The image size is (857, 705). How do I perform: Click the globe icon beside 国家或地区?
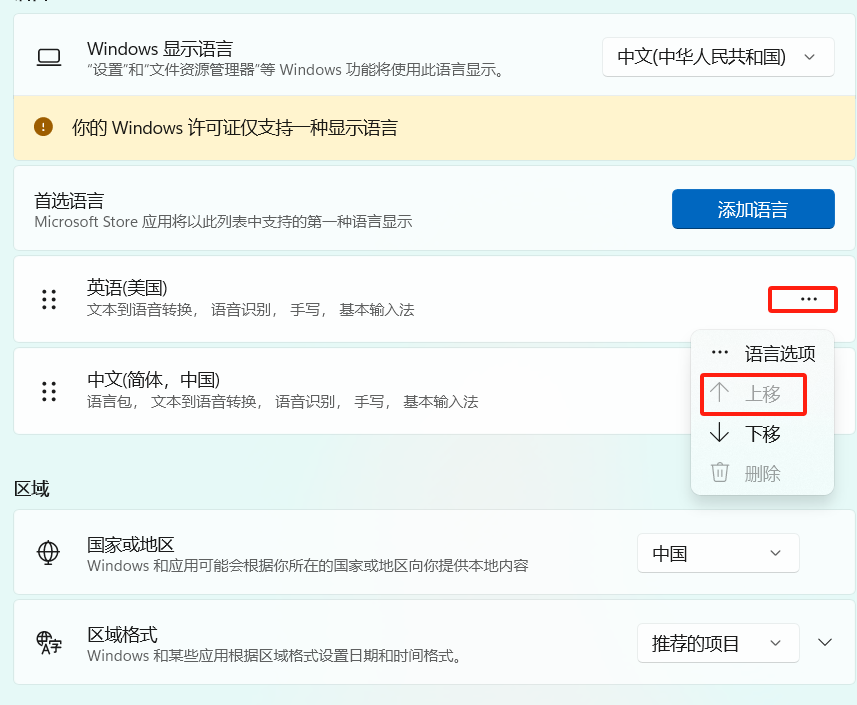(x=48, y=553)
